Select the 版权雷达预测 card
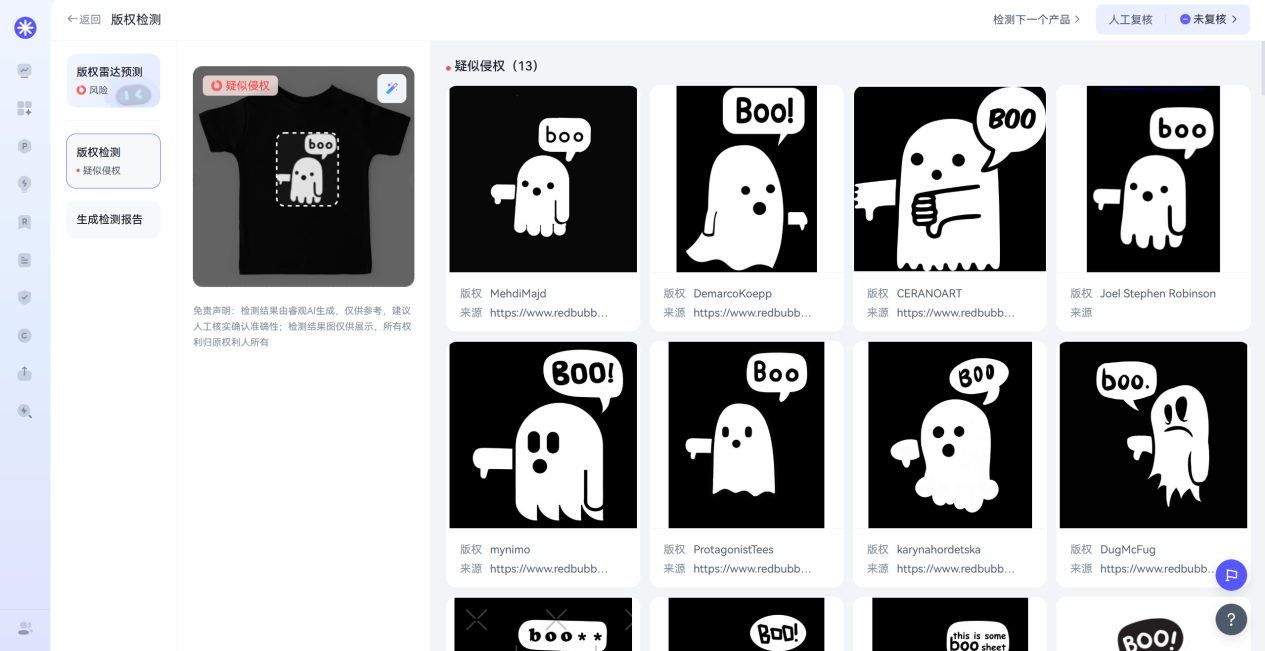 coord(113,81)
